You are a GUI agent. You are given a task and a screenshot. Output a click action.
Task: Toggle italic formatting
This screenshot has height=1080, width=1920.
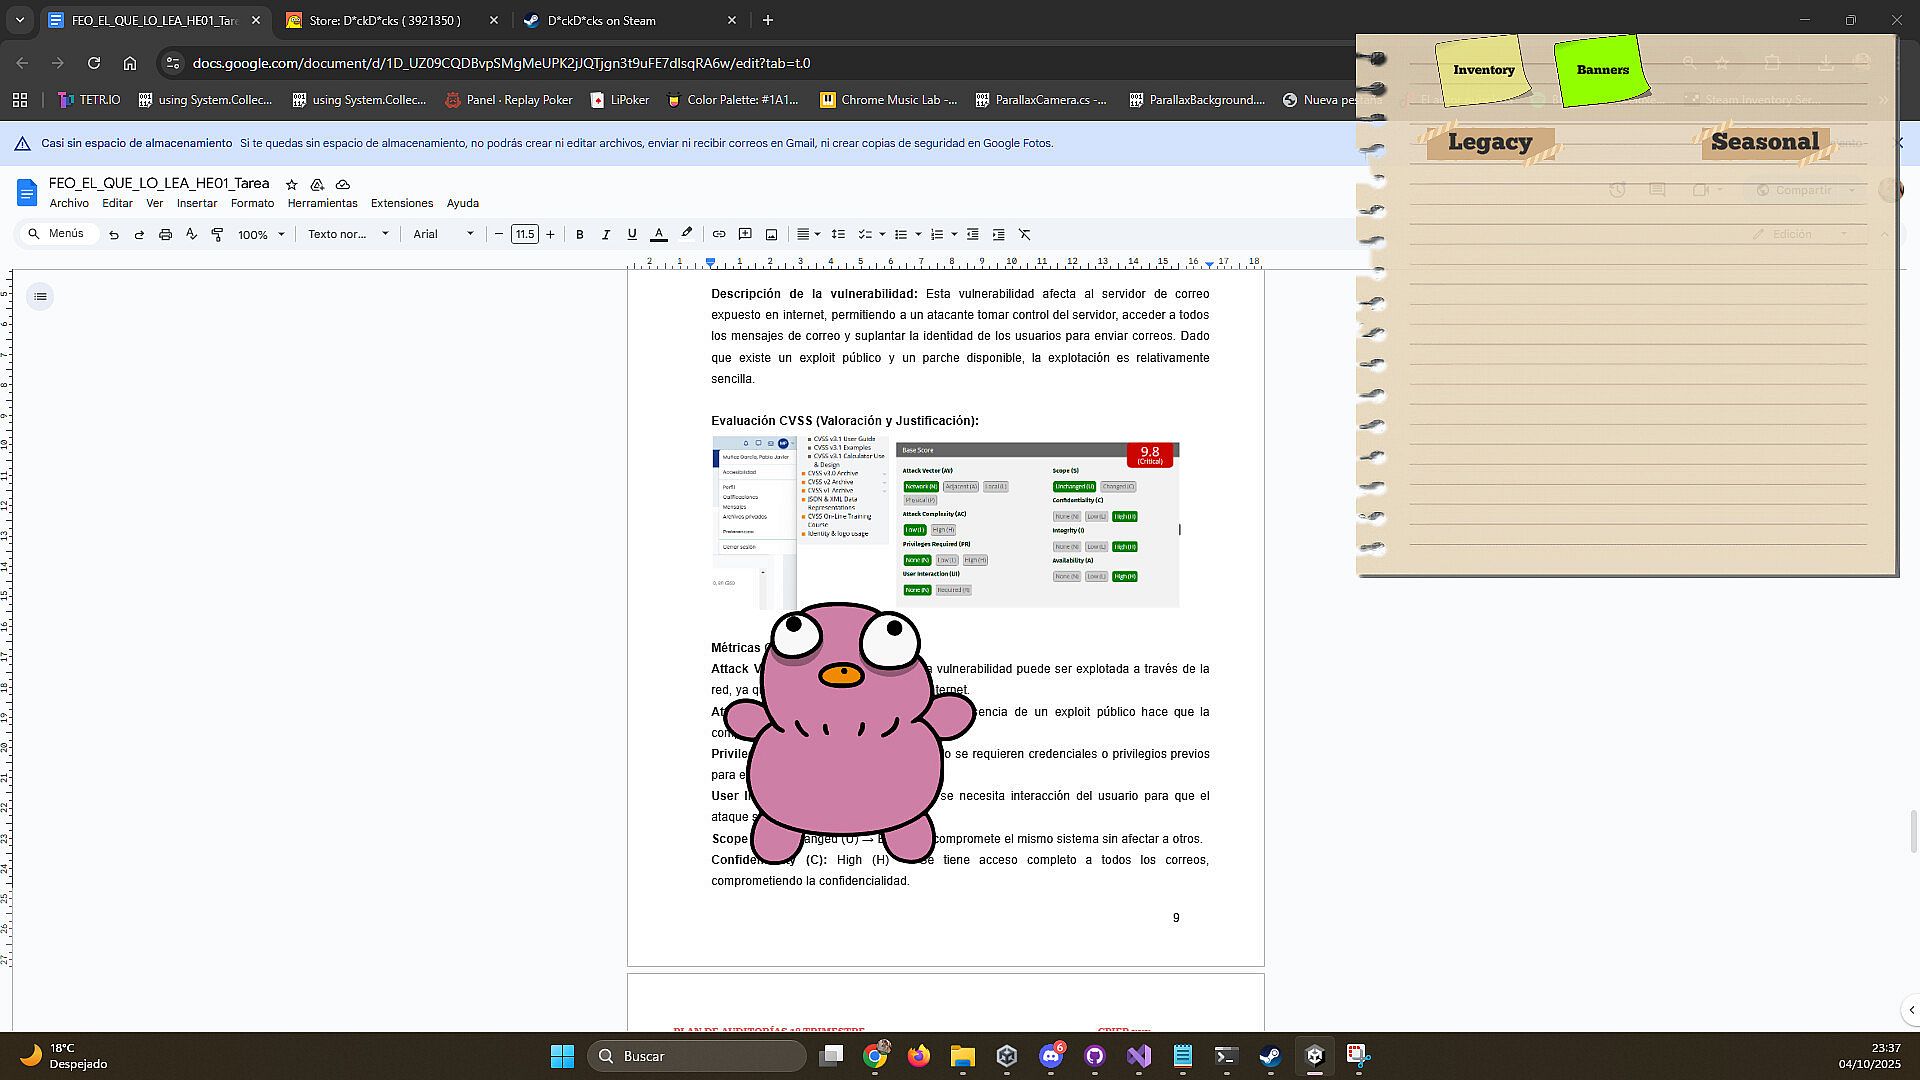pyautogui.click(x=605, y=234)
